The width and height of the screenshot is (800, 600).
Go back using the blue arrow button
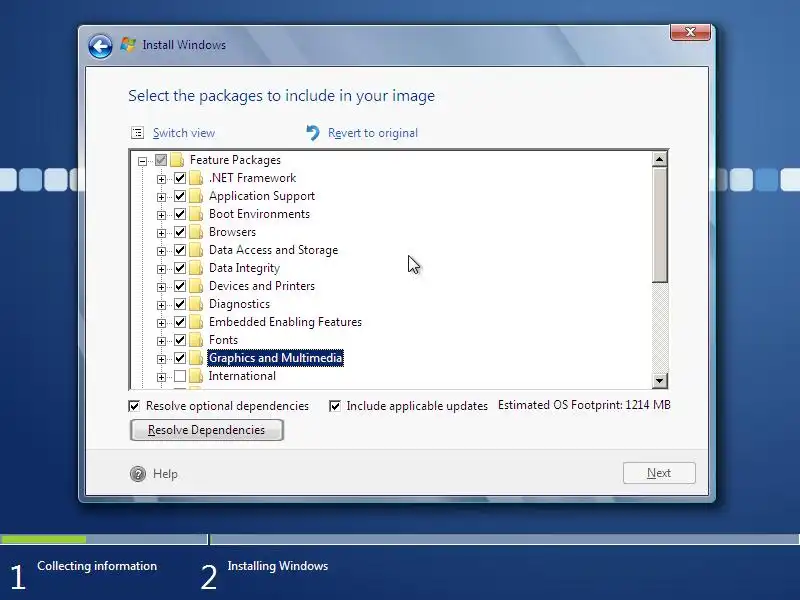click(x=100, y=47)
